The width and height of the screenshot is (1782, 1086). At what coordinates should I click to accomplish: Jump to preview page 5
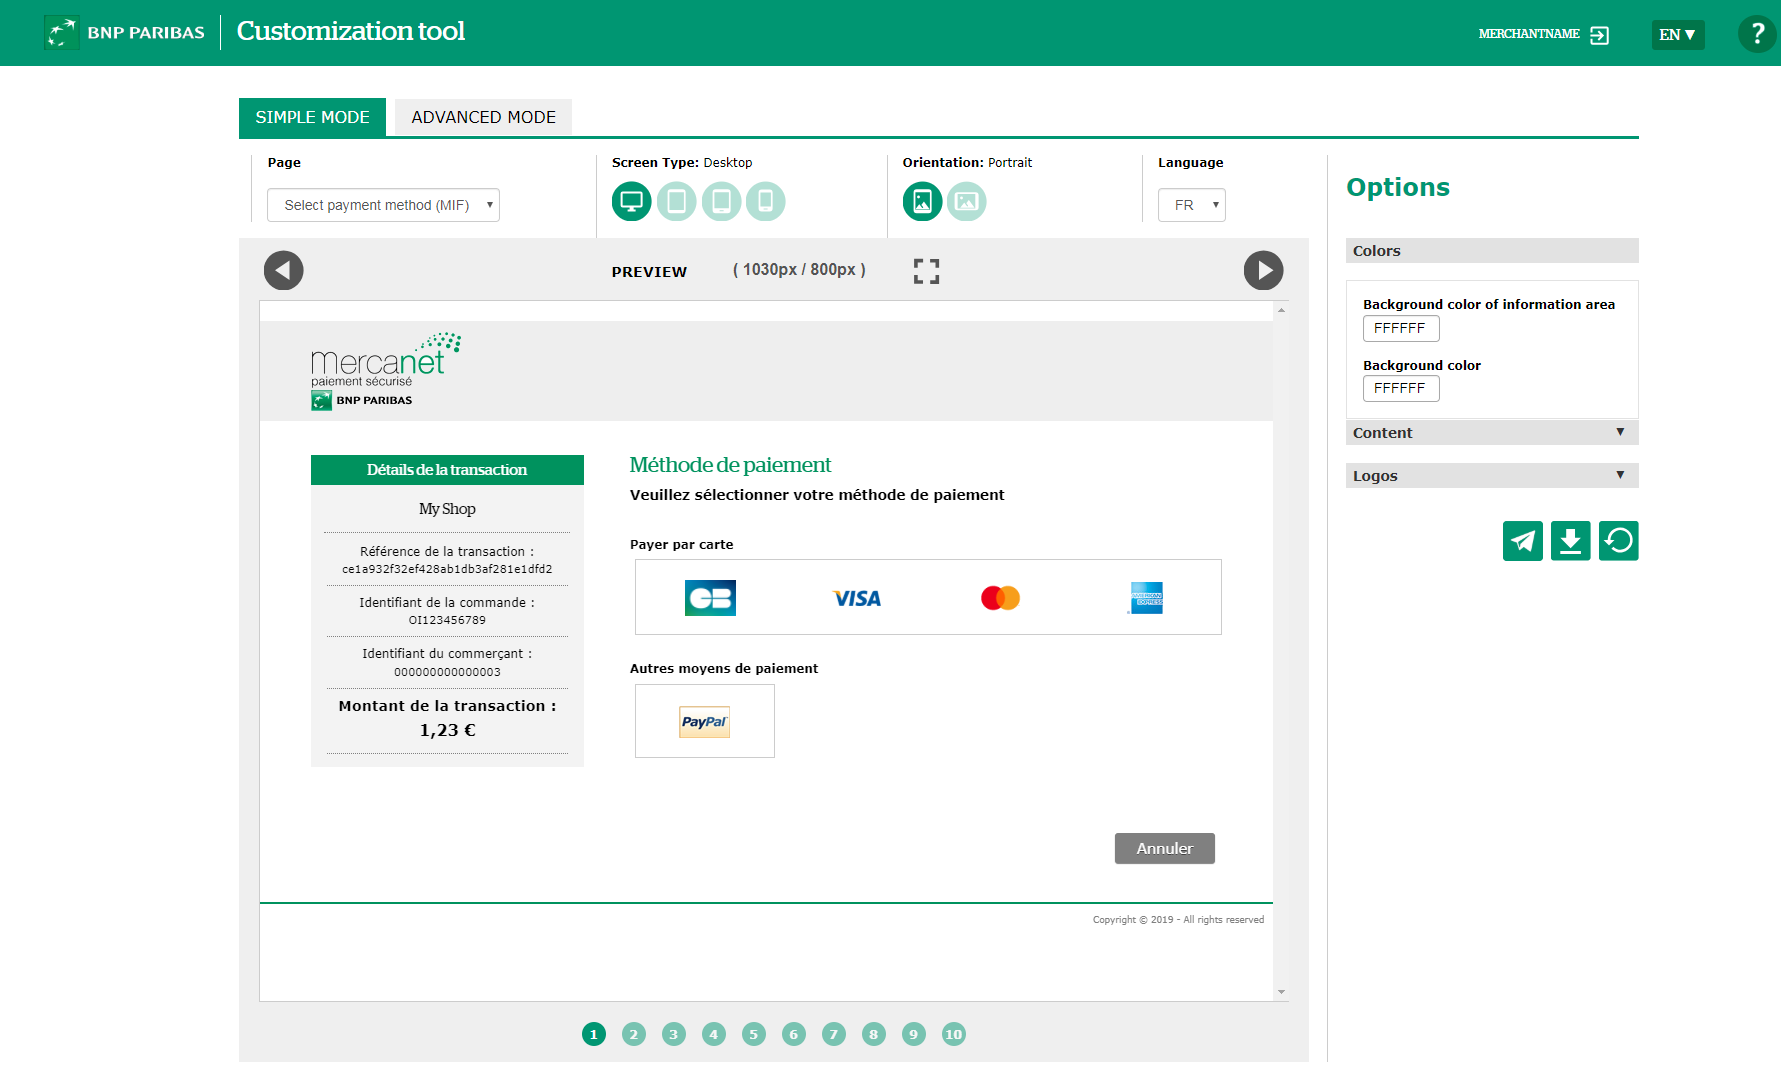(x=754, y=1034)
